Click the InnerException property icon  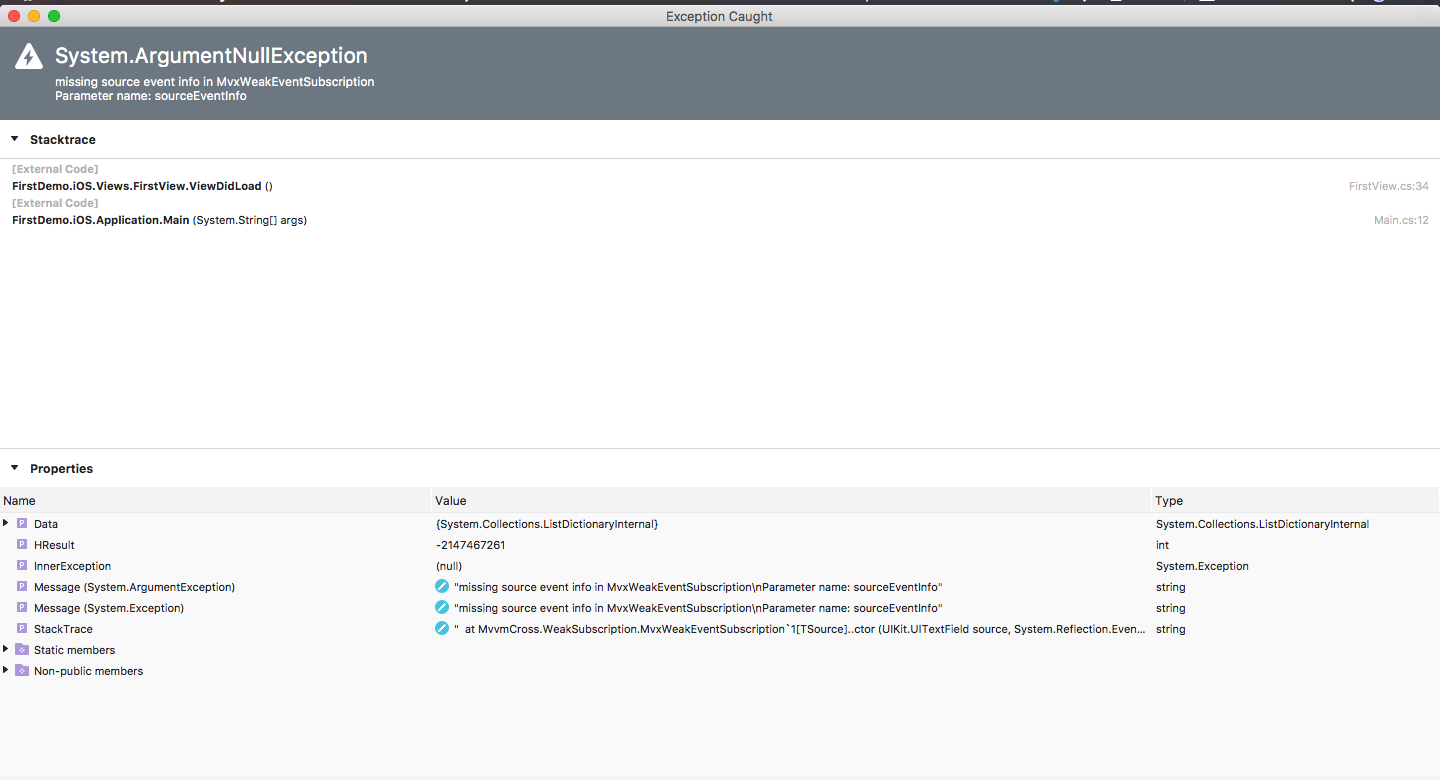(x=22, y=565)
